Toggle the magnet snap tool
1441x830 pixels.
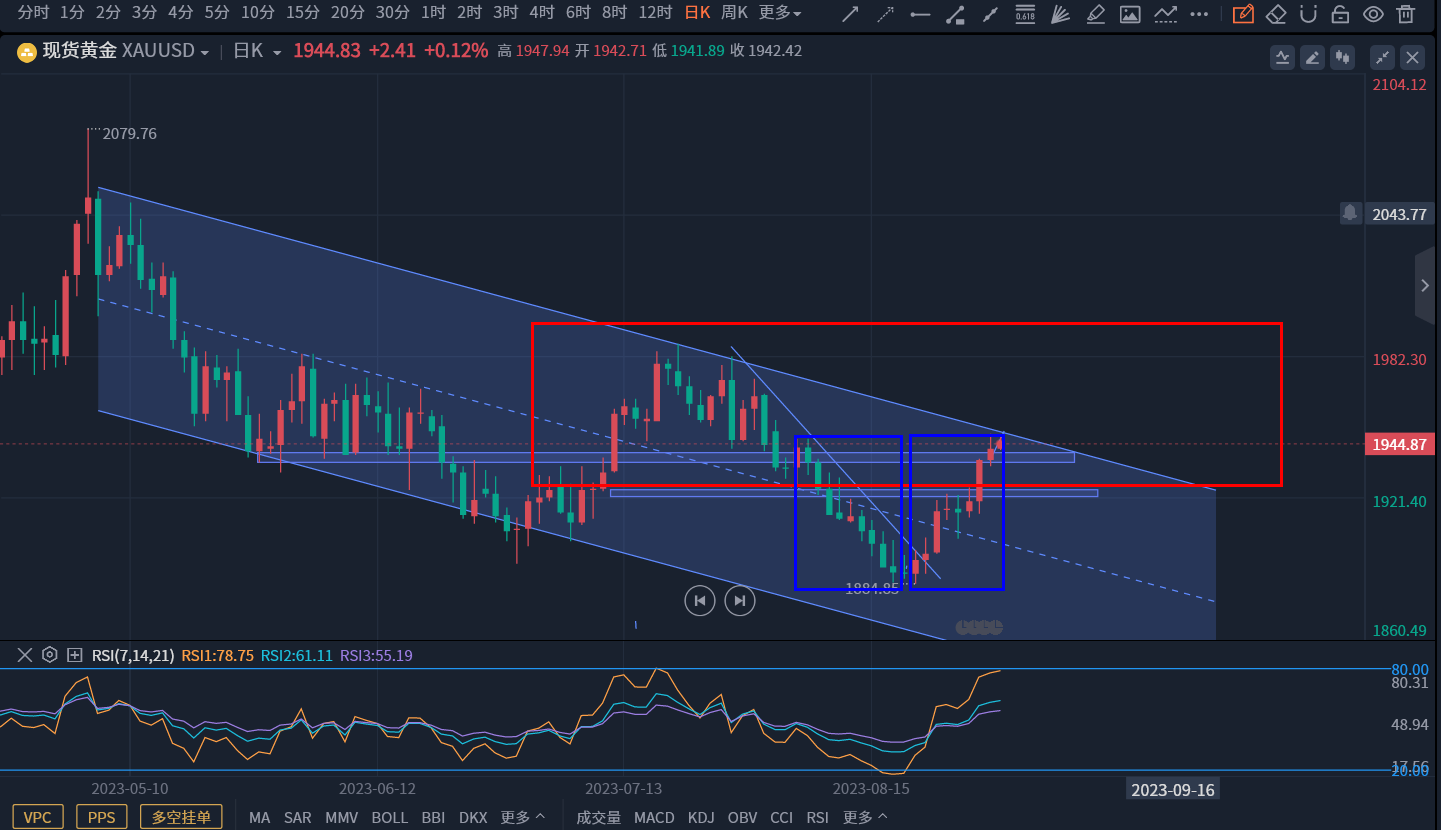click(1308, 14)
